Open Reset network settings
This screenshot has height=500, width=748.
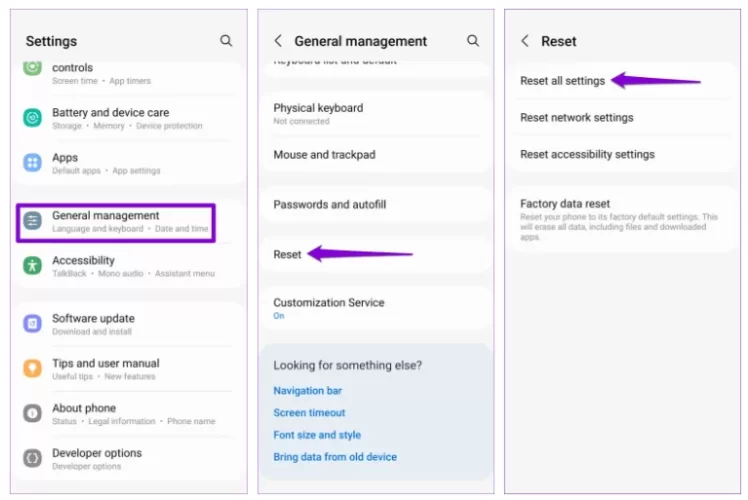(576, 118)
